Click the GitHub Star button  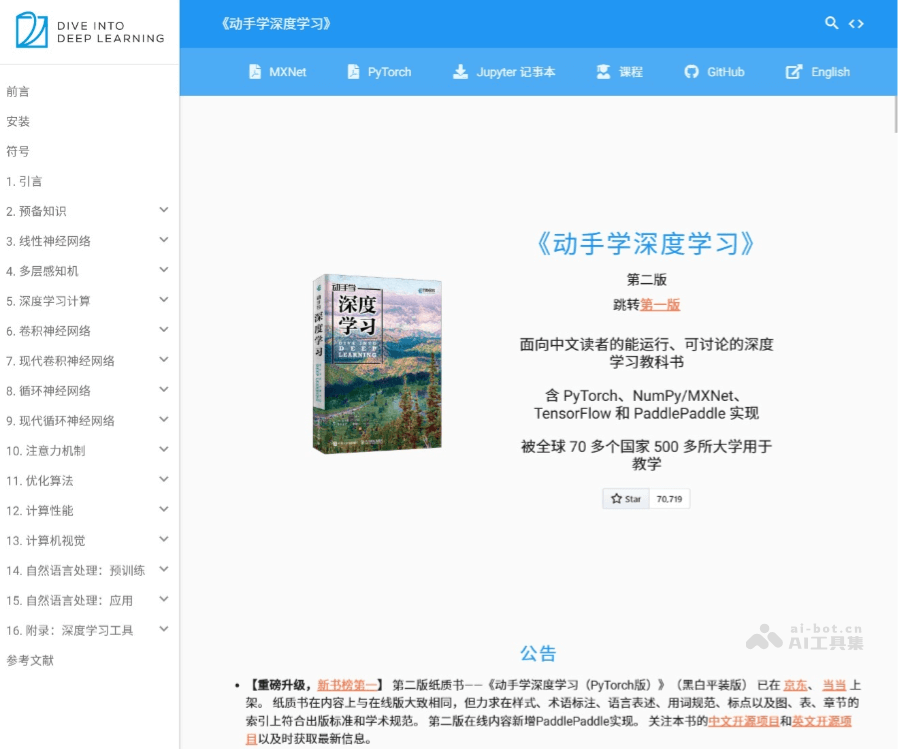pos(624,498)
